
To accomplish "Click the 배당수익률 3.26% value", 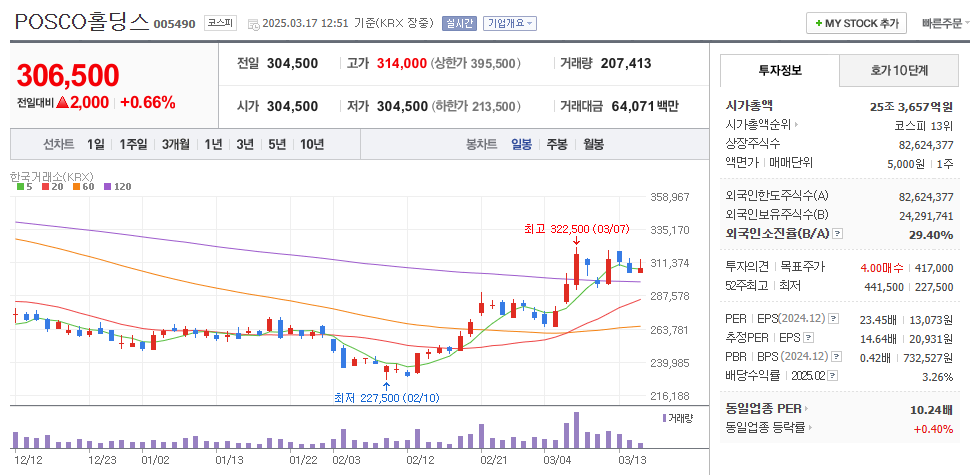I will click(x=937, y=376).
